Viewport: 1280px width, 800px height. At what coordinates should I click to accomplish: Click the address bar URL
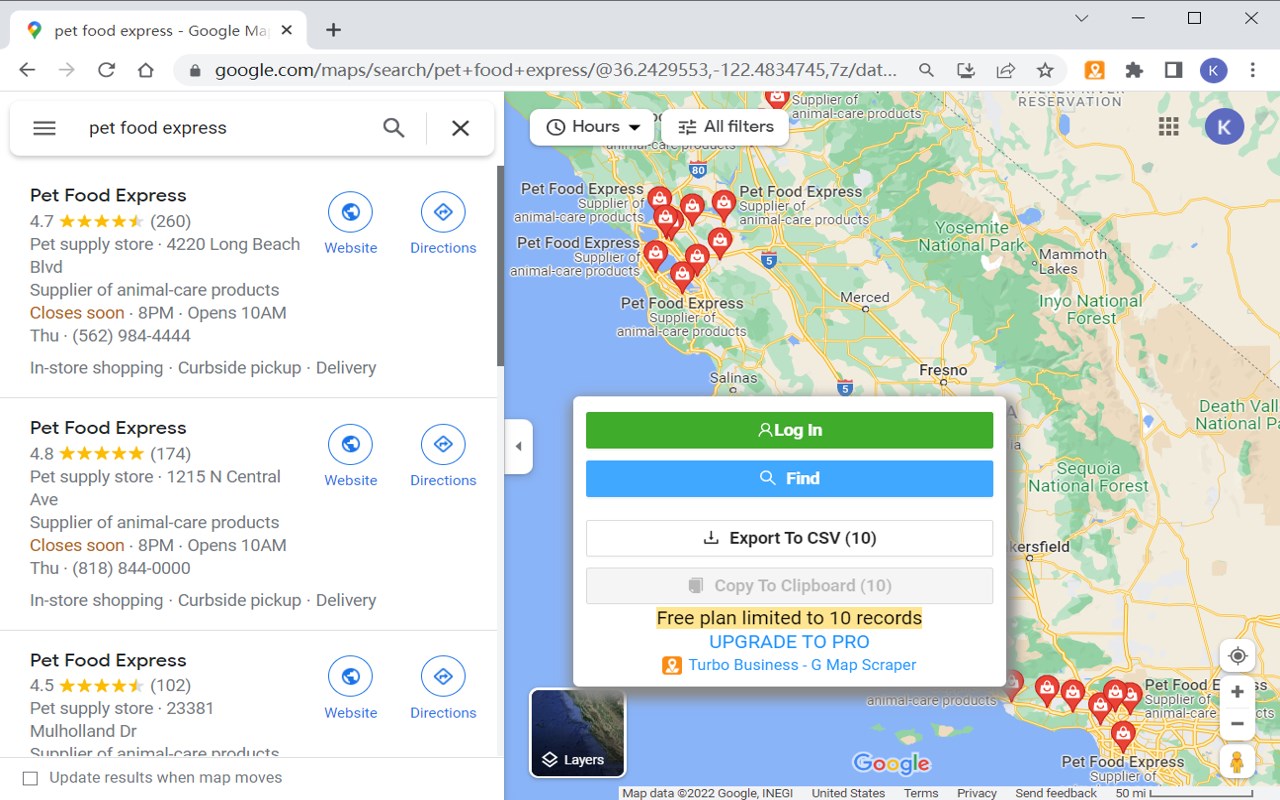[x=556, y=70]
